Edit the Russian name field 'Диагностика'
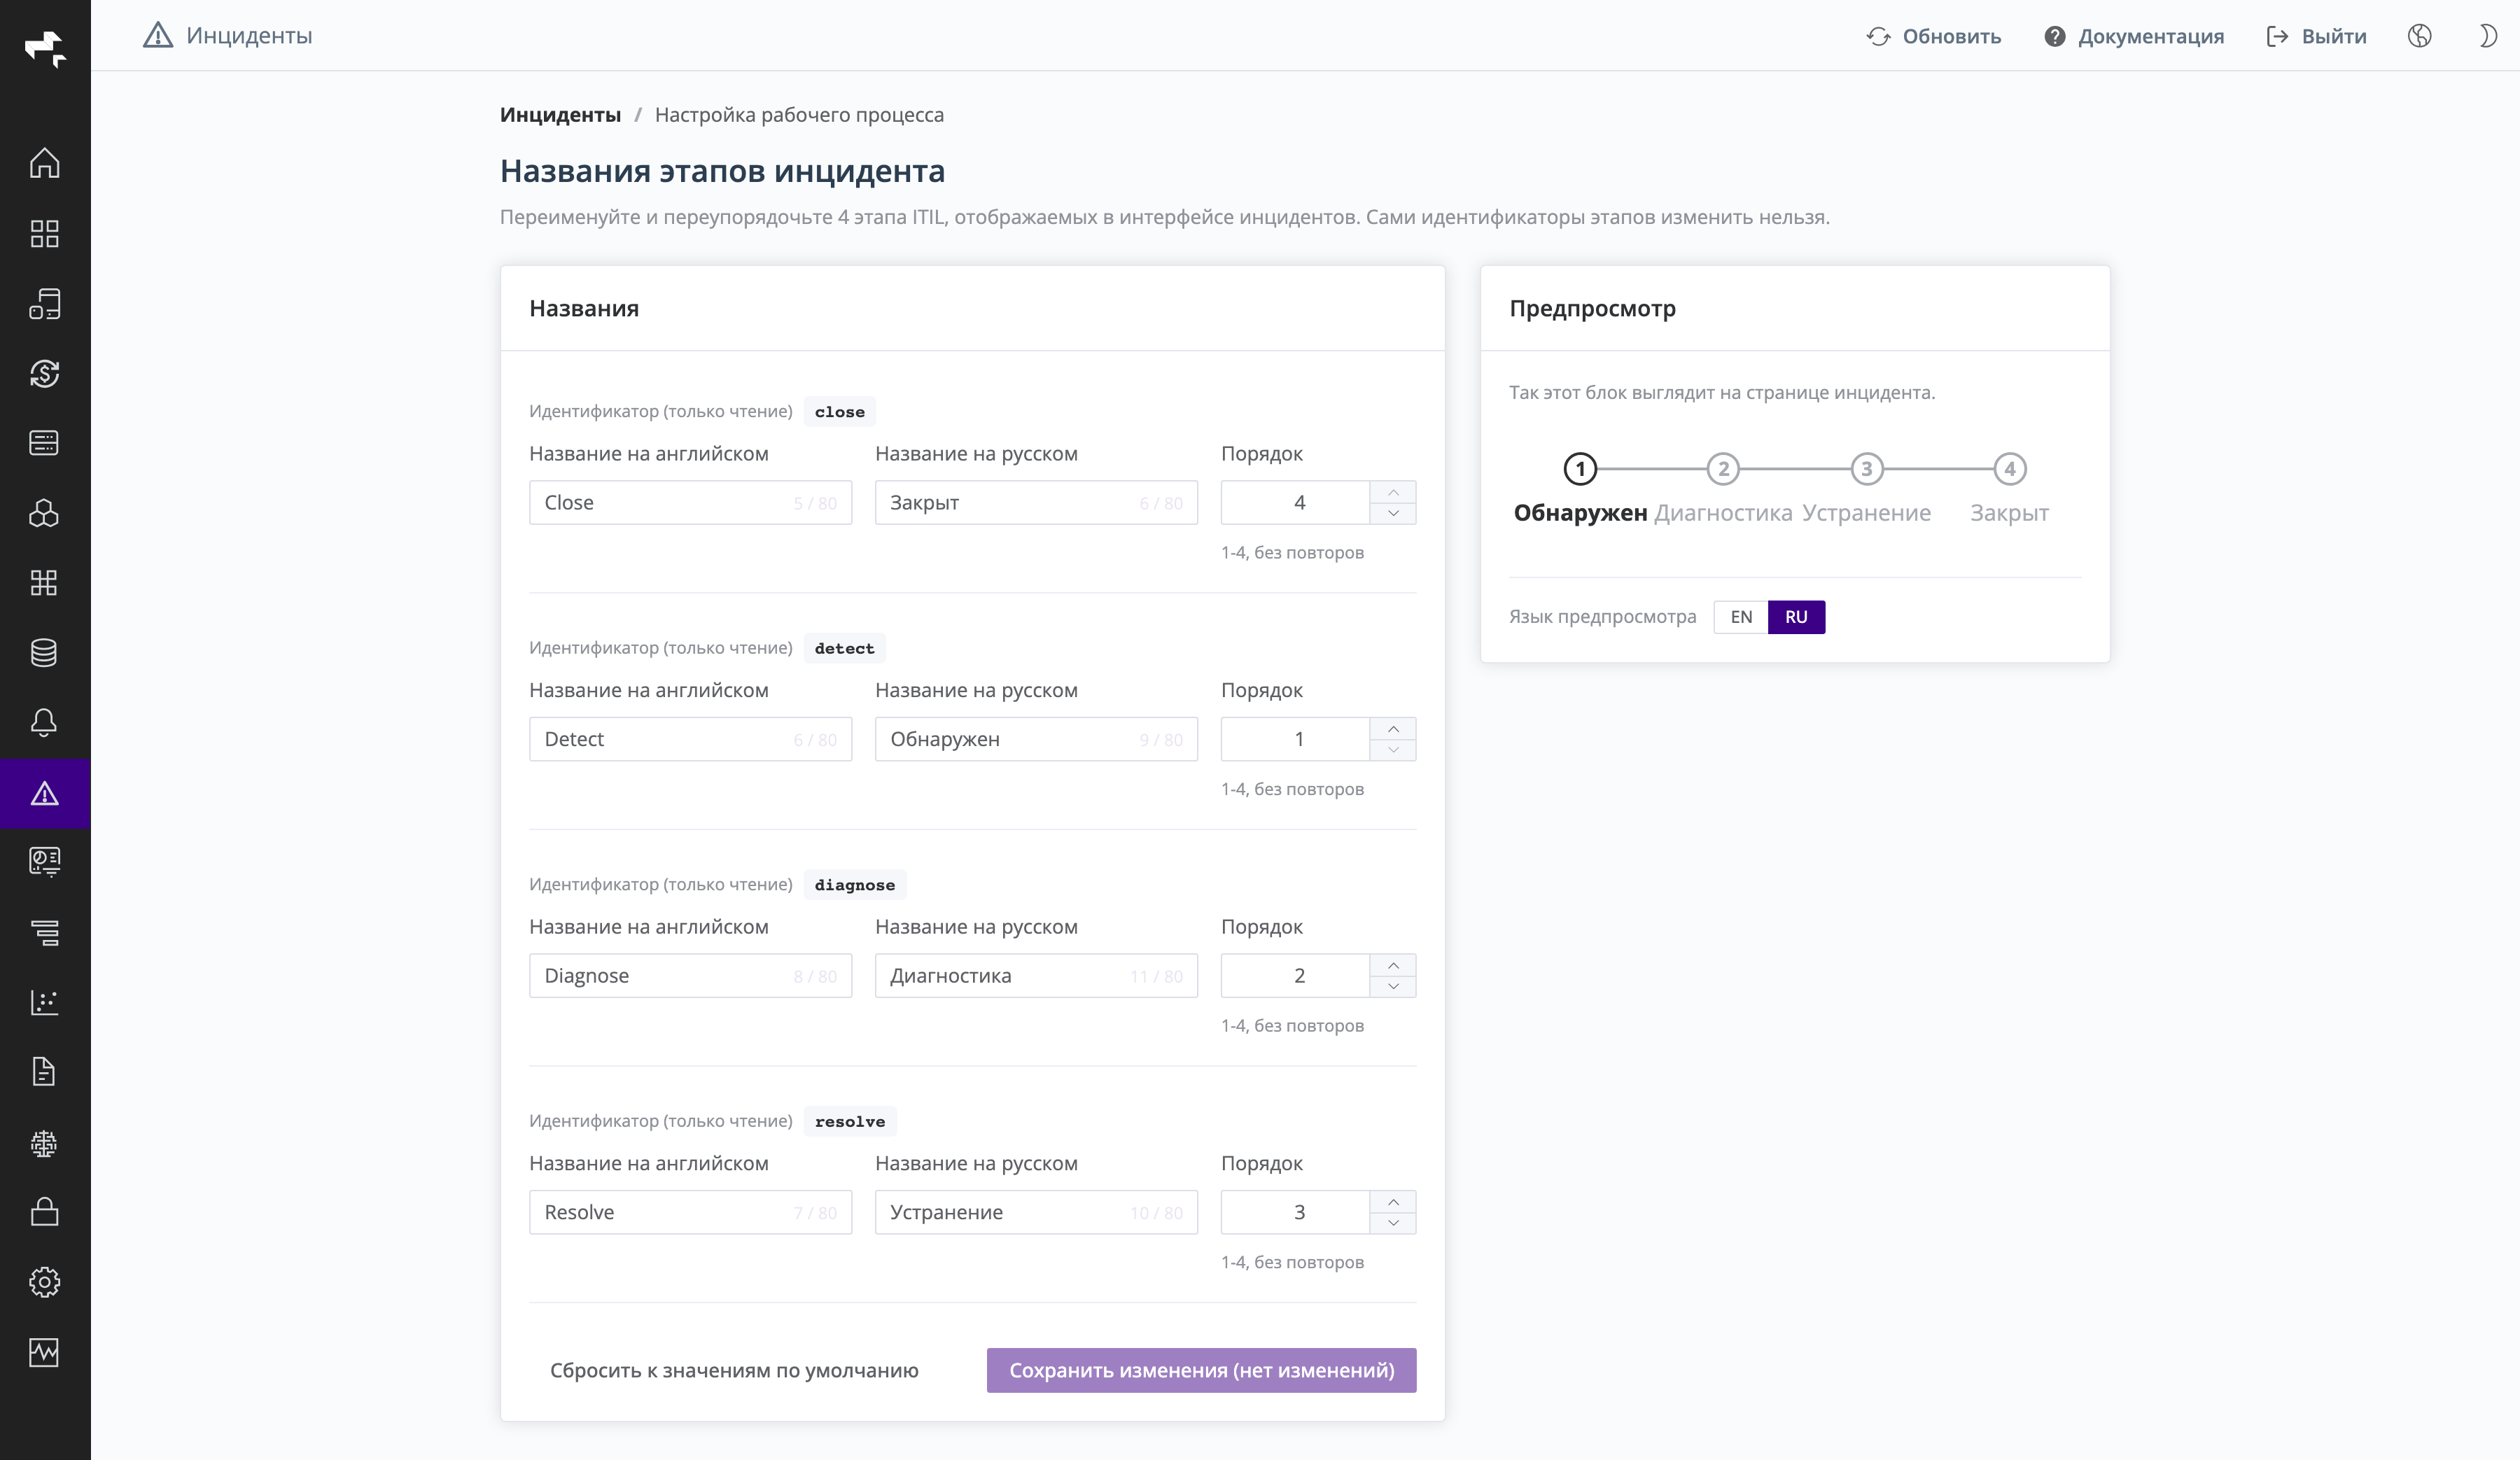The height and width of the screenshot is (1460, 2520). coord(1036,975)
